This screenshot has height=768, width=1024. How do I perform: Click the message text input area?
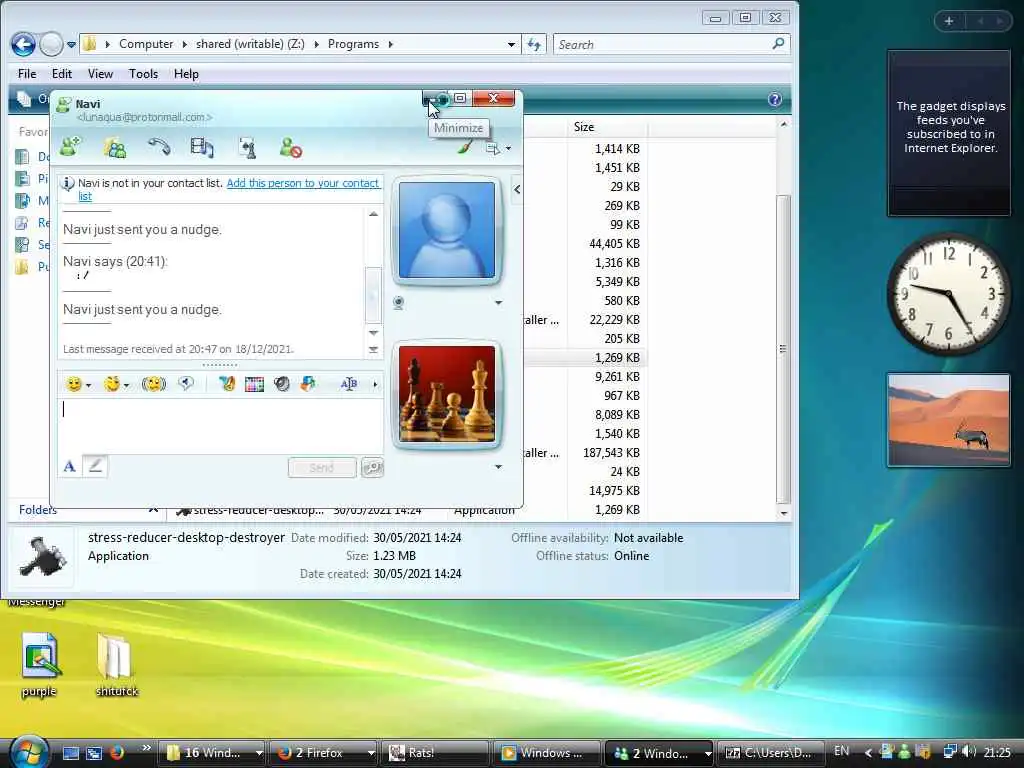[220, 426]
